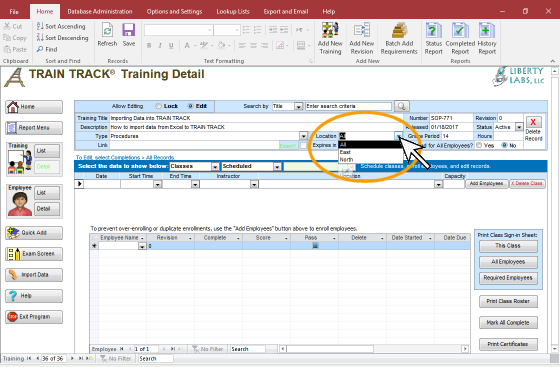Tick the Exam checkbox
Viewport: 560px width, 367px height.
click(x=303, y=145)
